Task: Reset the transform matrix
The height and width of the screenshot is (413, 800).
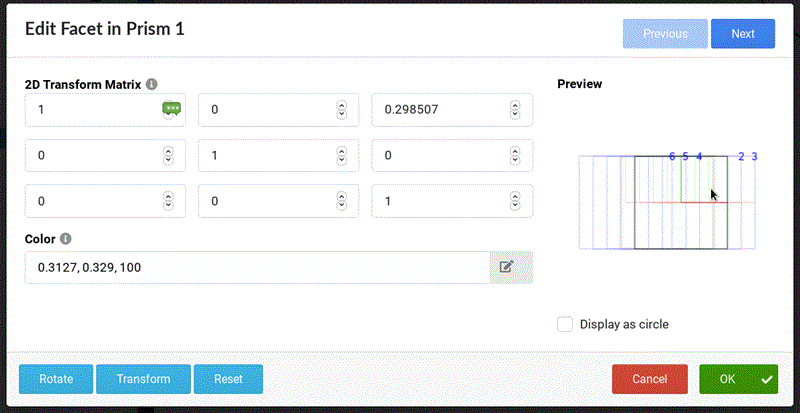Action: 229,379
